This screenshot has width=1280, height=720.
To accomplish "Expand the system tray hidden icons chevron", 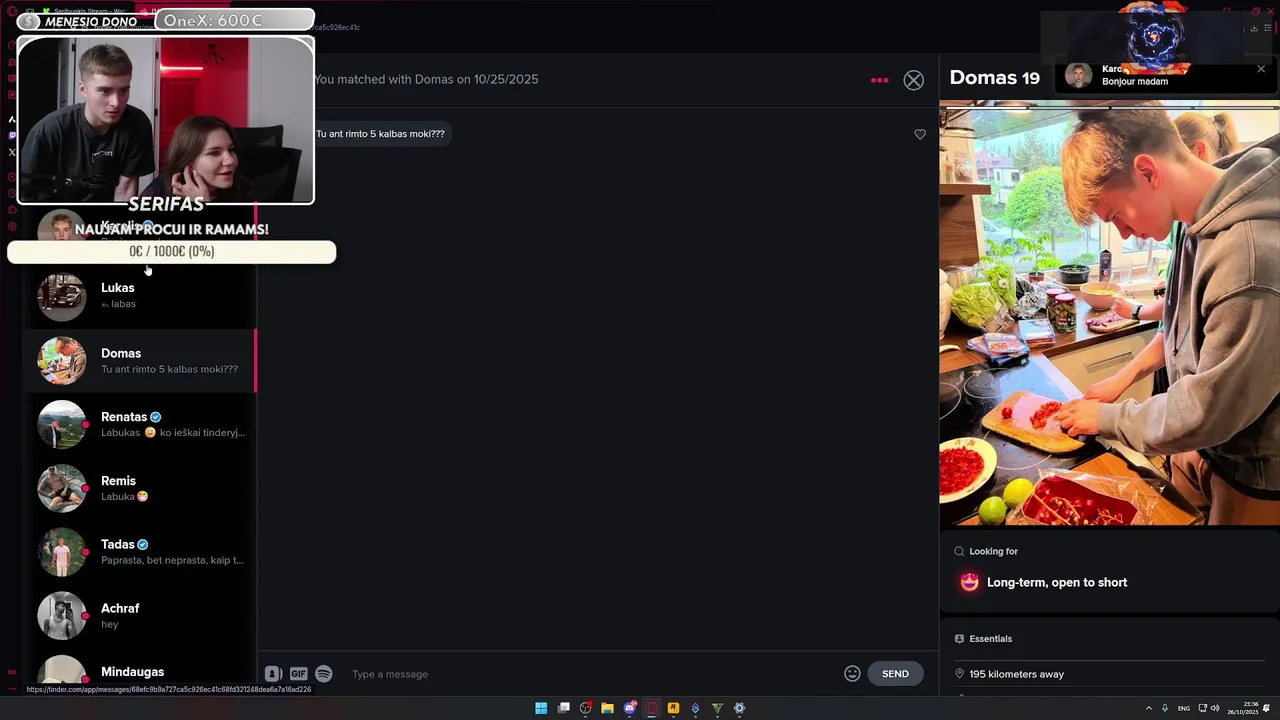I will point(1148,708).
